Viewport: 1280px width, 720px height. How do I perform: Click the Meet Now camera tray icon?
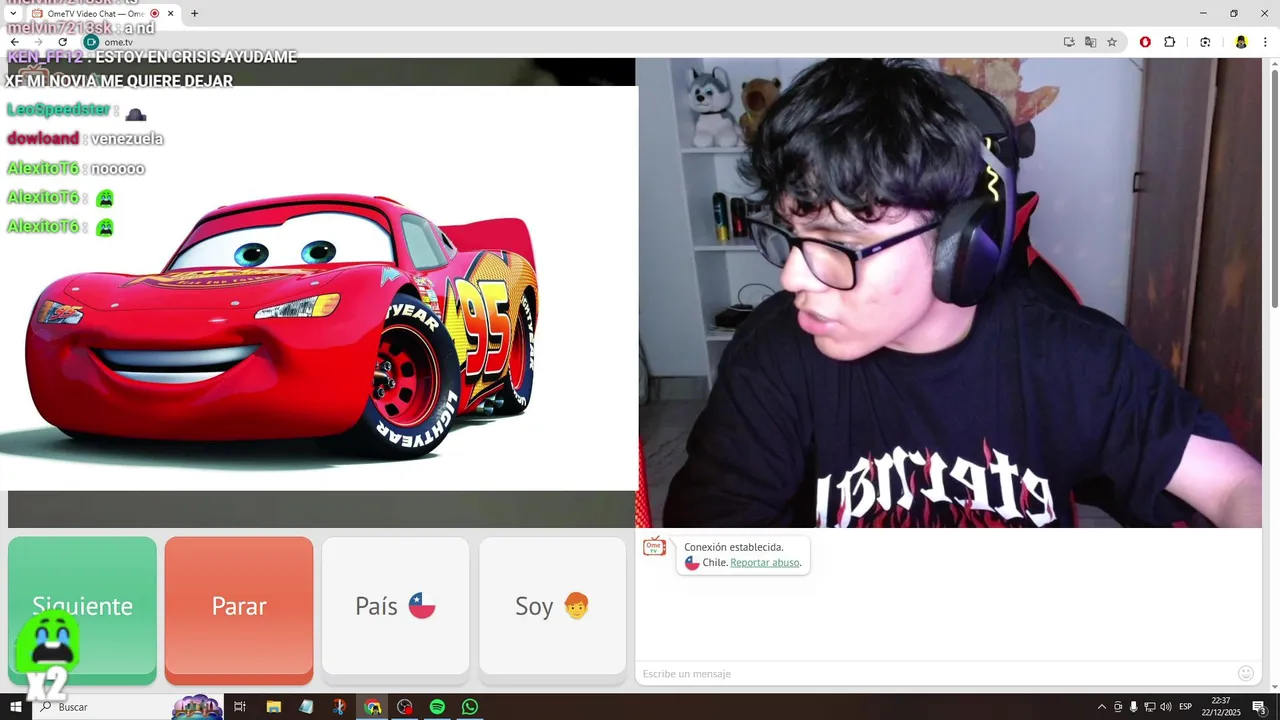1118,707
